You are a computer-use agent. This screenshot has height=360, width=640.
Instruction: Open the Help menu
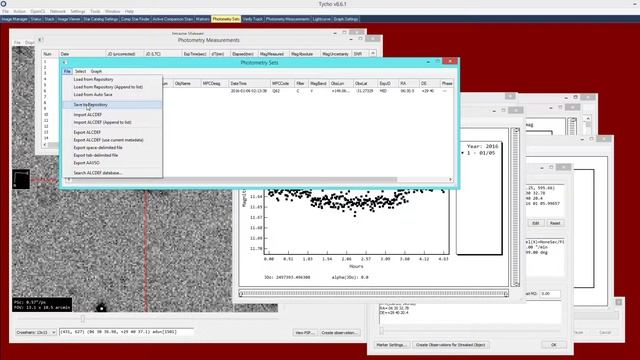129,11
